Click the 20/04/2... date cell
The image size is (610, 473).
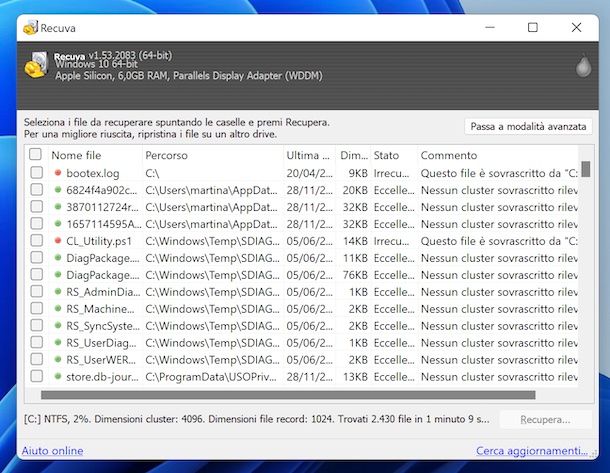click(x=310, y=173)
